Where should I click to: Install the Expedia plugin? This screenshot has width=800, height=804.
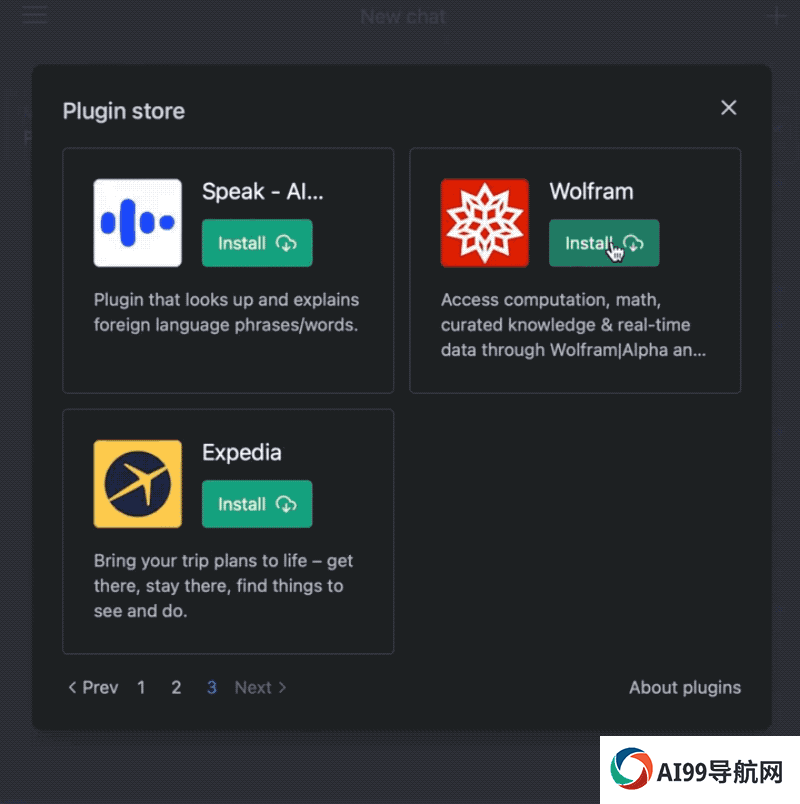pos(257,504)
